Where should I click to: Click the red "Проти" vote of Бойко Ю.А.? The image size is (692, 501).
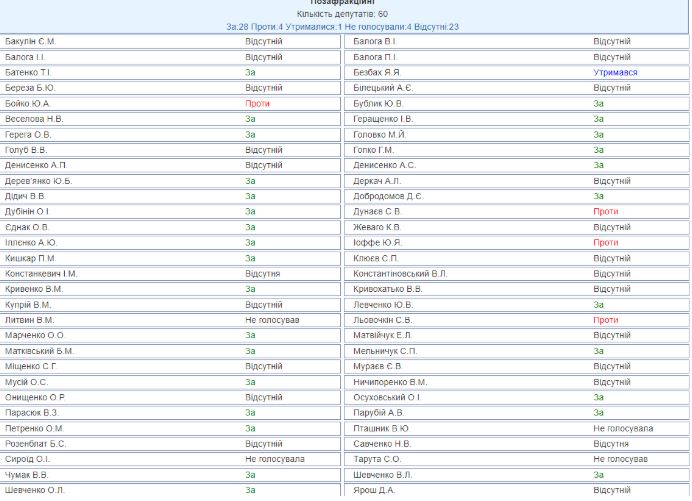coord(257,104)
